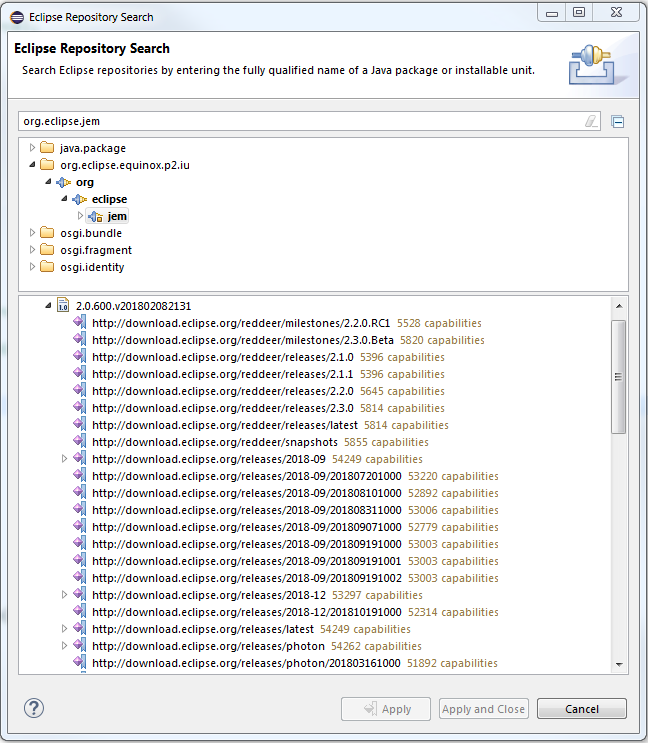
Task: Click repository icon for reddeer/releases/2.3.0
Action: [80, 408]
